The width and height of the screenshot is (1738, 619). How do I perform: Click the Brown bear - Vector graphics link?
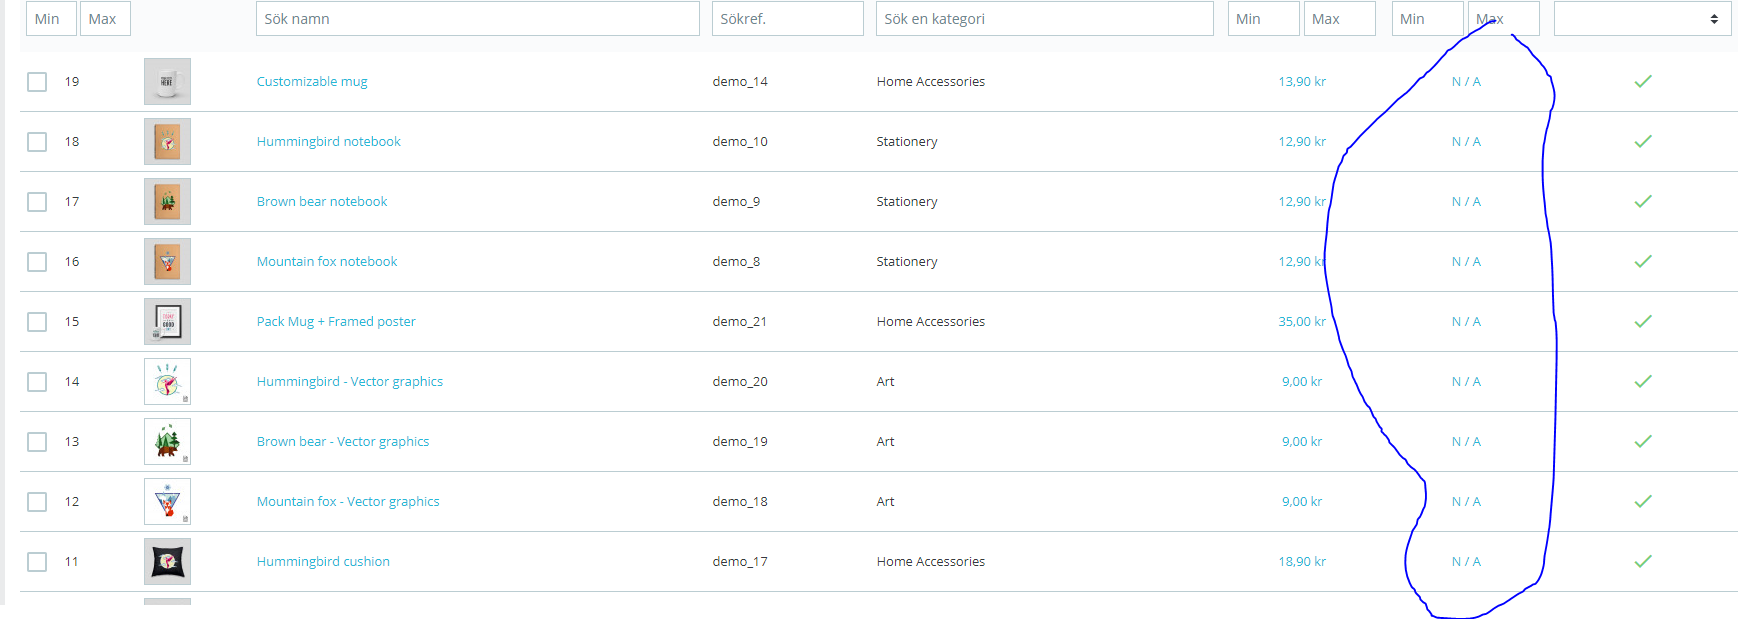342,442
